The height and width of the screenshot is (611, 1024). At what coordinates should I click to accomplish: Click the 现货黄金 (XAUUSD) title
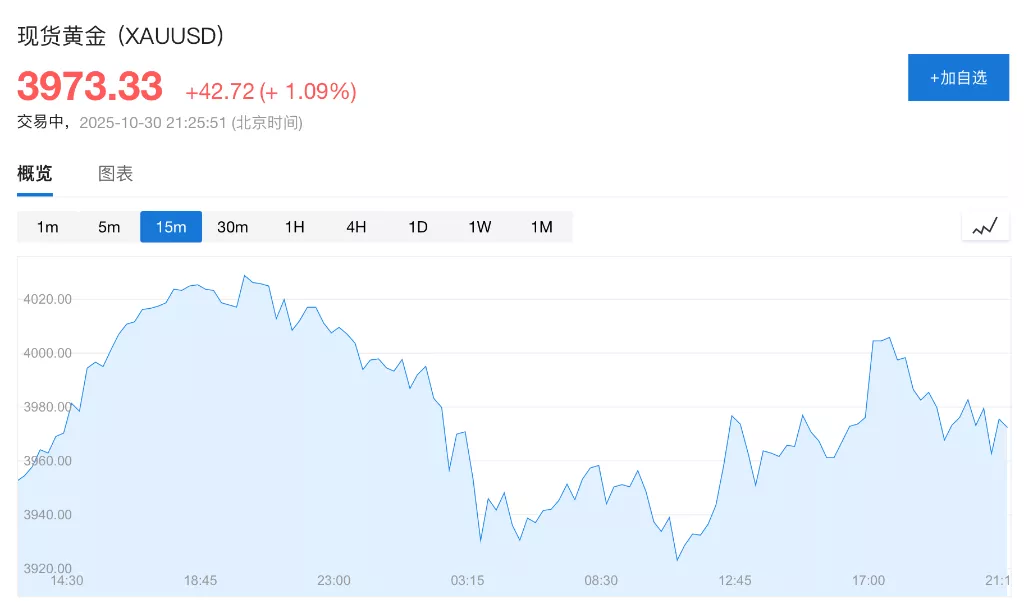[x=121, y=36]
